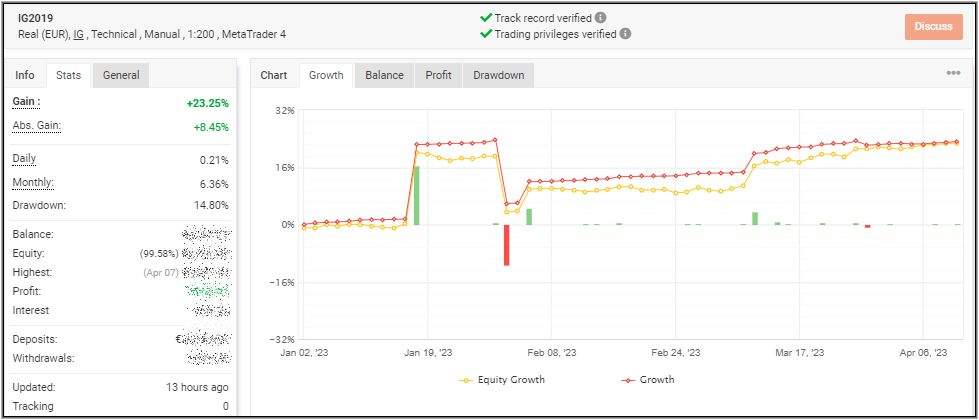Image resolution: width=979 pixels, height=420 pixels.
Task: Click the Trading privileges verified green checkmark
Action: pyautogui.click(x=486, y=33)
